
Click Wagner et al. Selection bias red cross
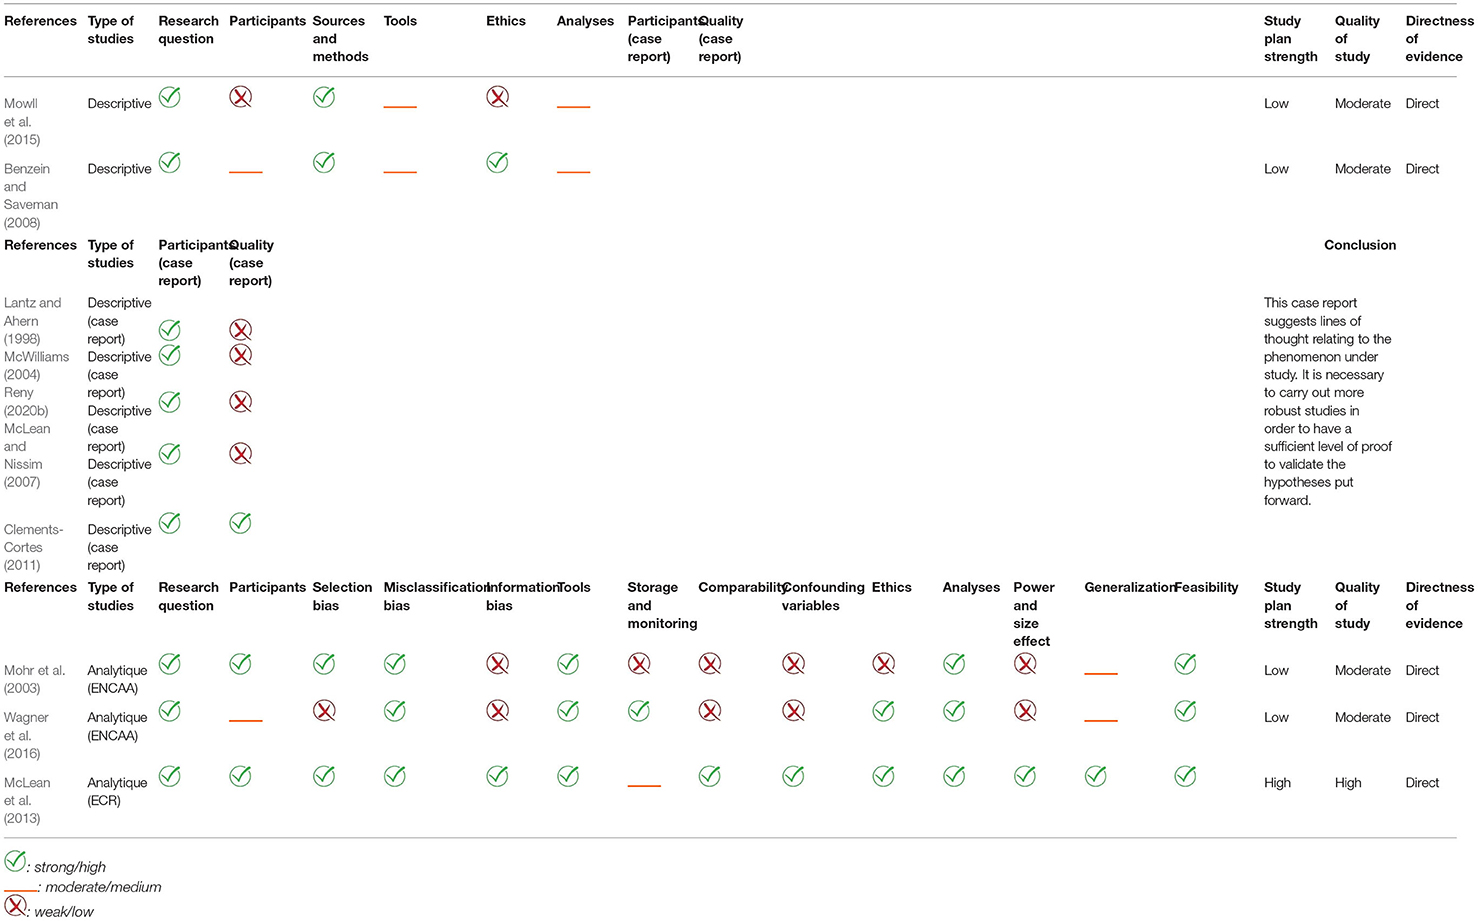click(x=324, y=711)
